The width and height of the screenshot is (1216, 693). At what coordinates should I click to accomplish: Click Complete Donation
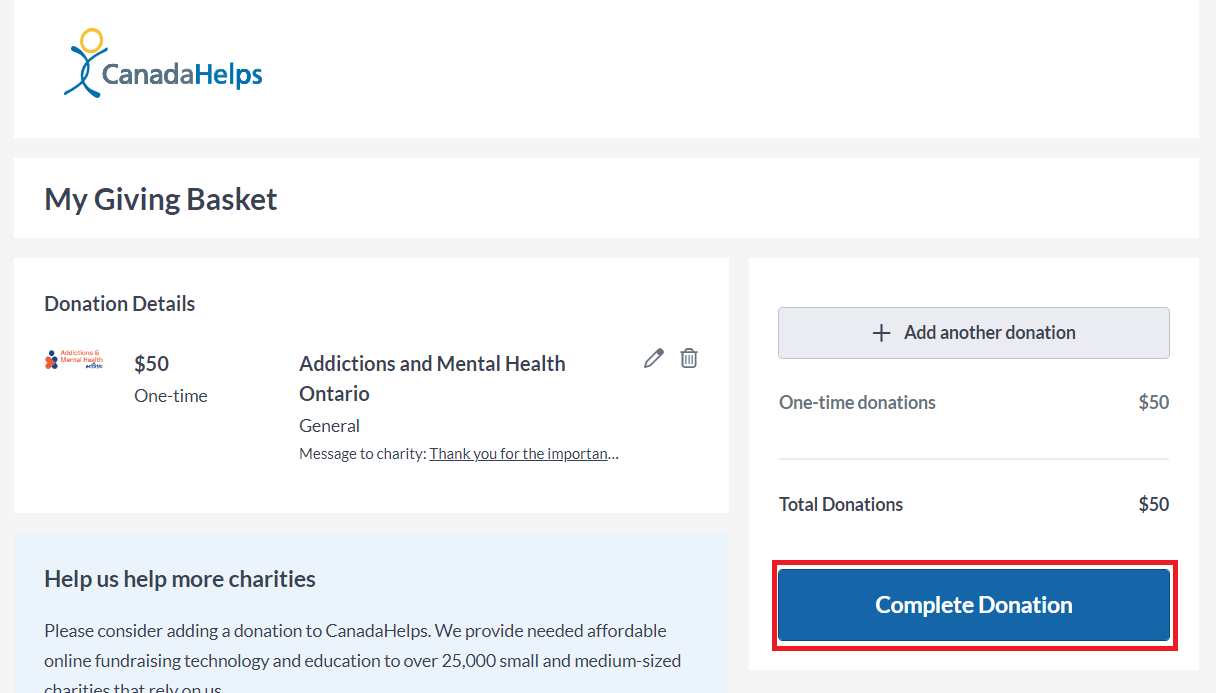[x=973, y=605]
